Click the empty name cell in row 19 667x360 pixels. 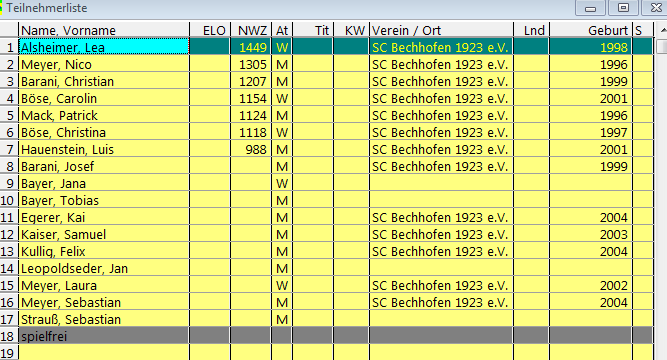(x=104, y=353)
